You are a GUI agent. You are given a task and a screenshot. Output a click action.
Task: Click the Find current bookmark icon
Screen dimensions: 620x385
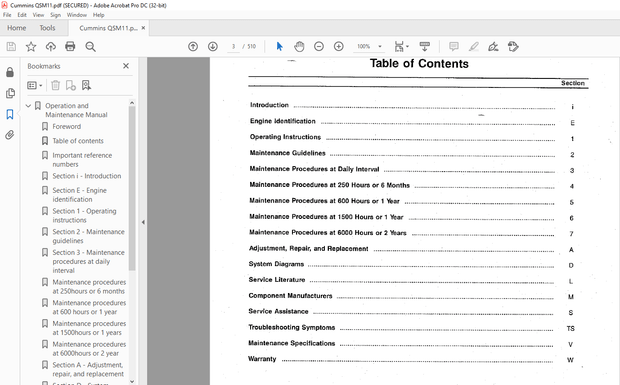(x=86, y=85)
